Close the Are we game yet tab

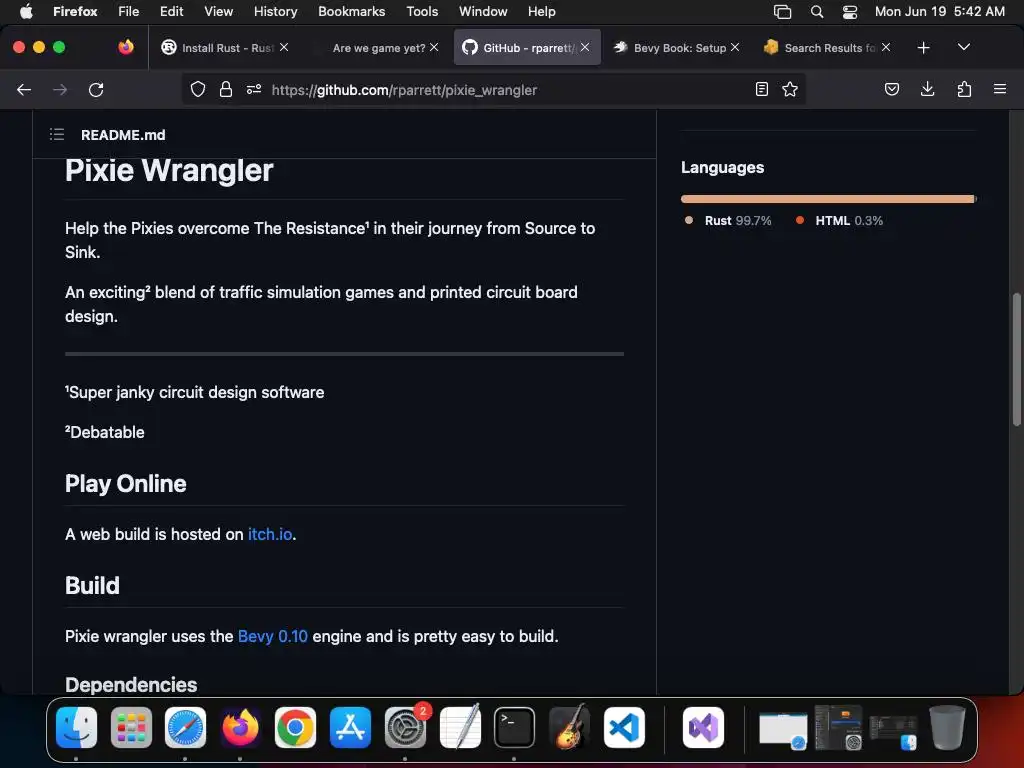[434, 47]
